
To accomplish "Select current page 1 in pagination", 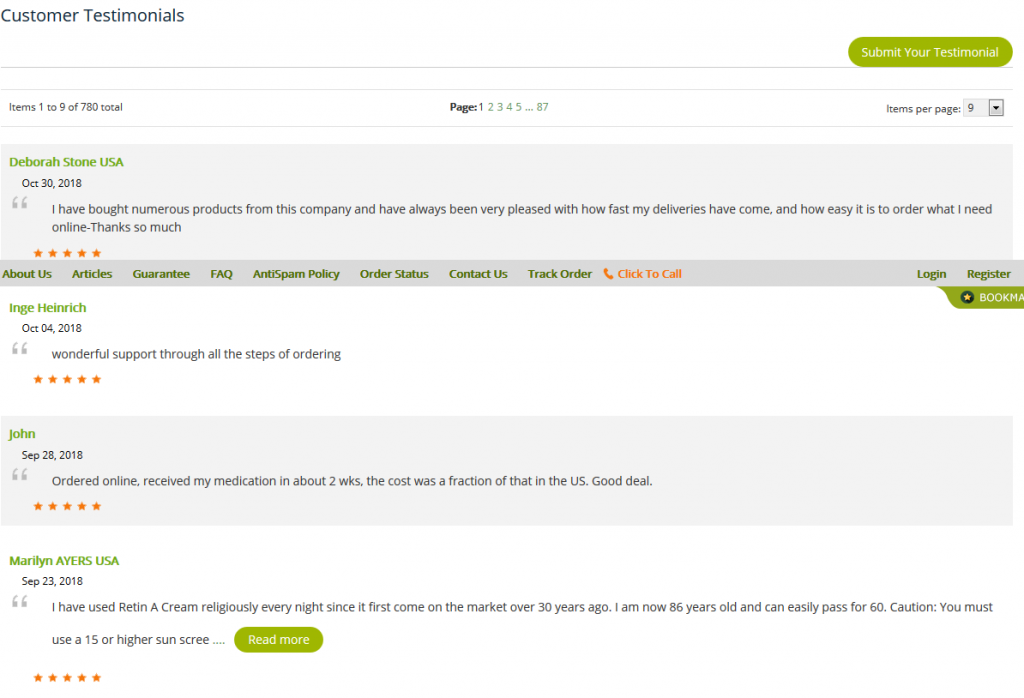I will [481, 107].
